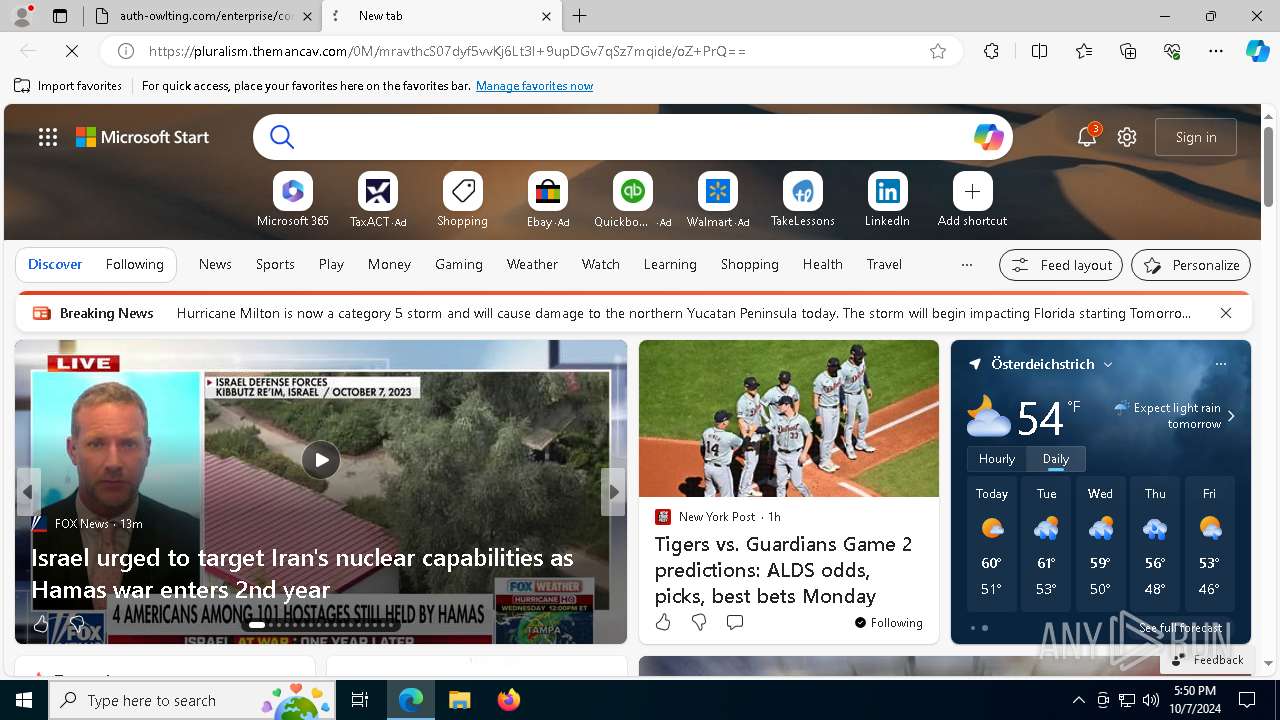This screenshot has width=1280, height=720.
Task: Click the Add shortcut plus tile
Action: click(x=972, y=191)
